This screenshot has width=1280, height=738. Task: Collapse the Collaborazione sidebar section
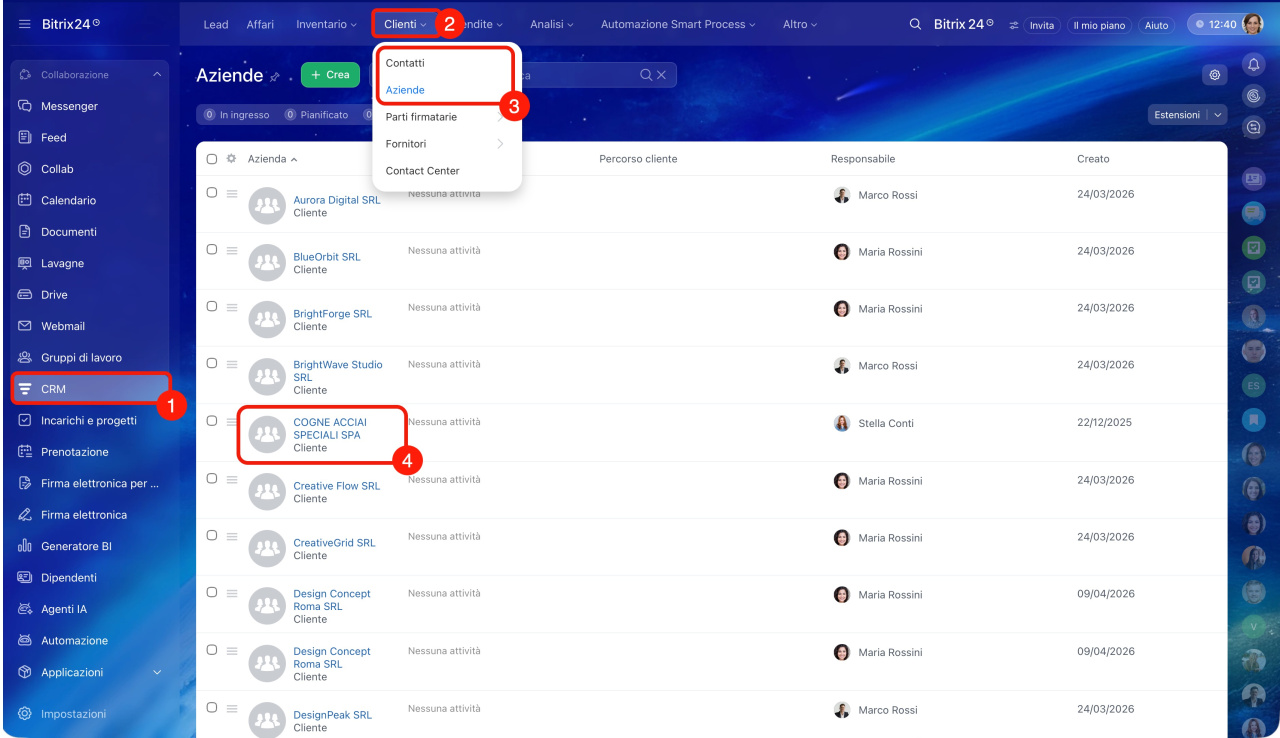click(156, 75)
